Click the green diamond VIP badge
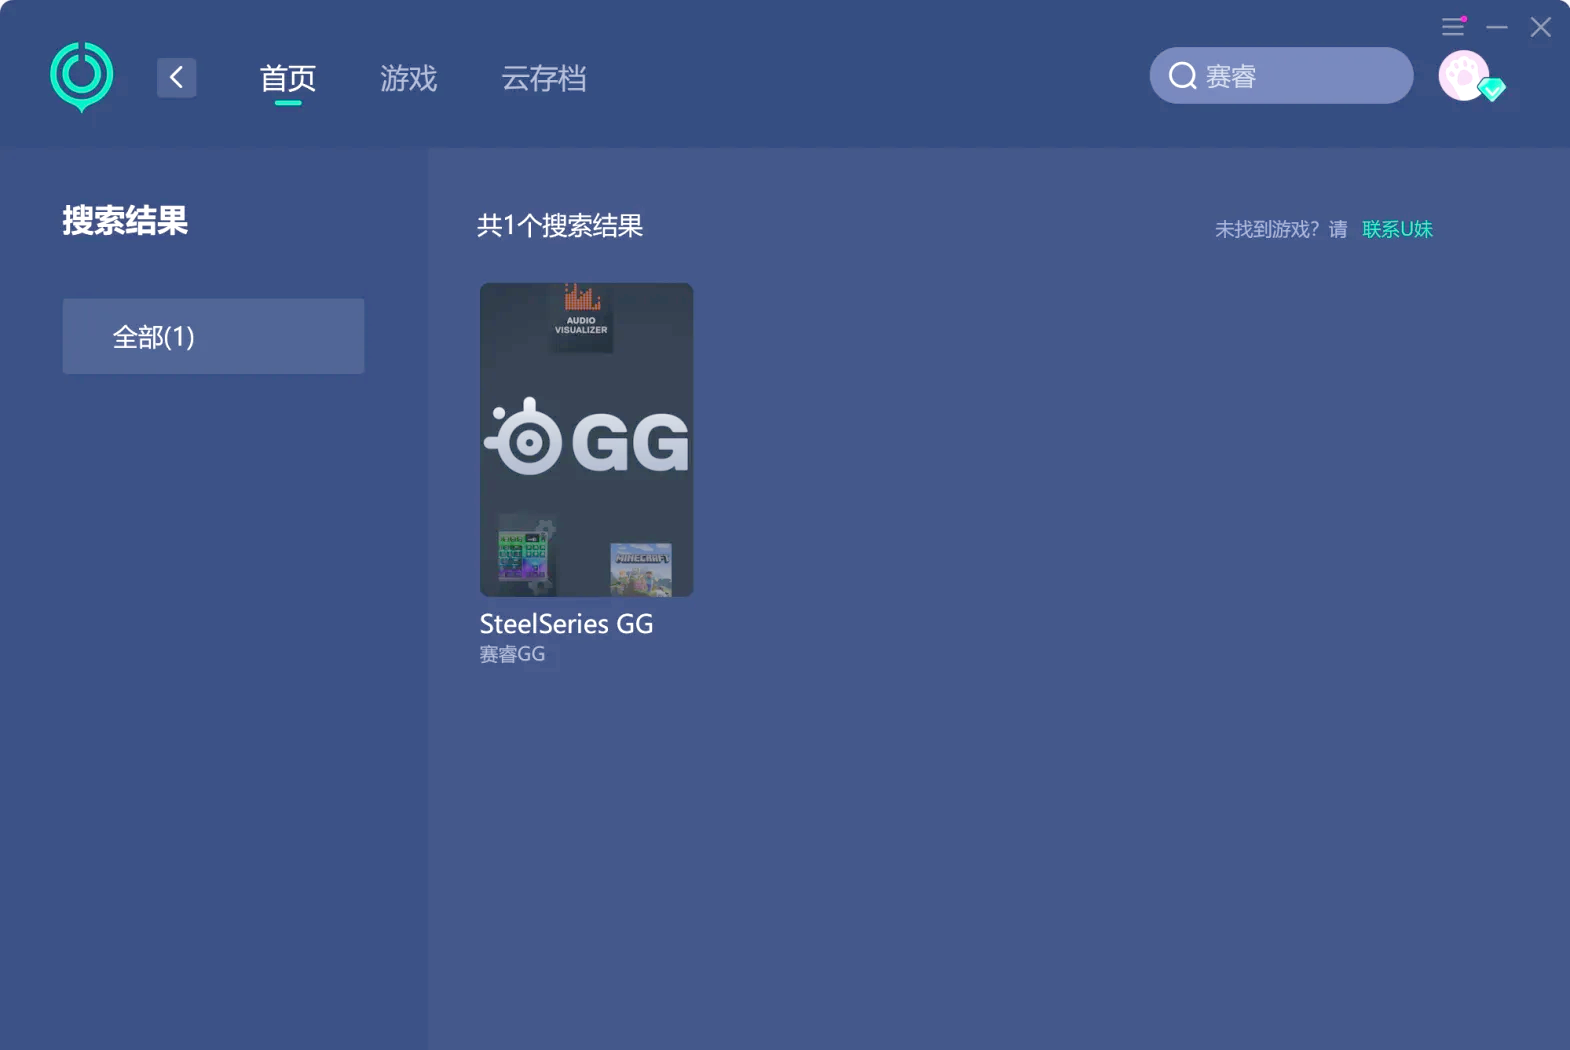Viewport: 1570px width, 1050px height. [x=1492, y=90]
